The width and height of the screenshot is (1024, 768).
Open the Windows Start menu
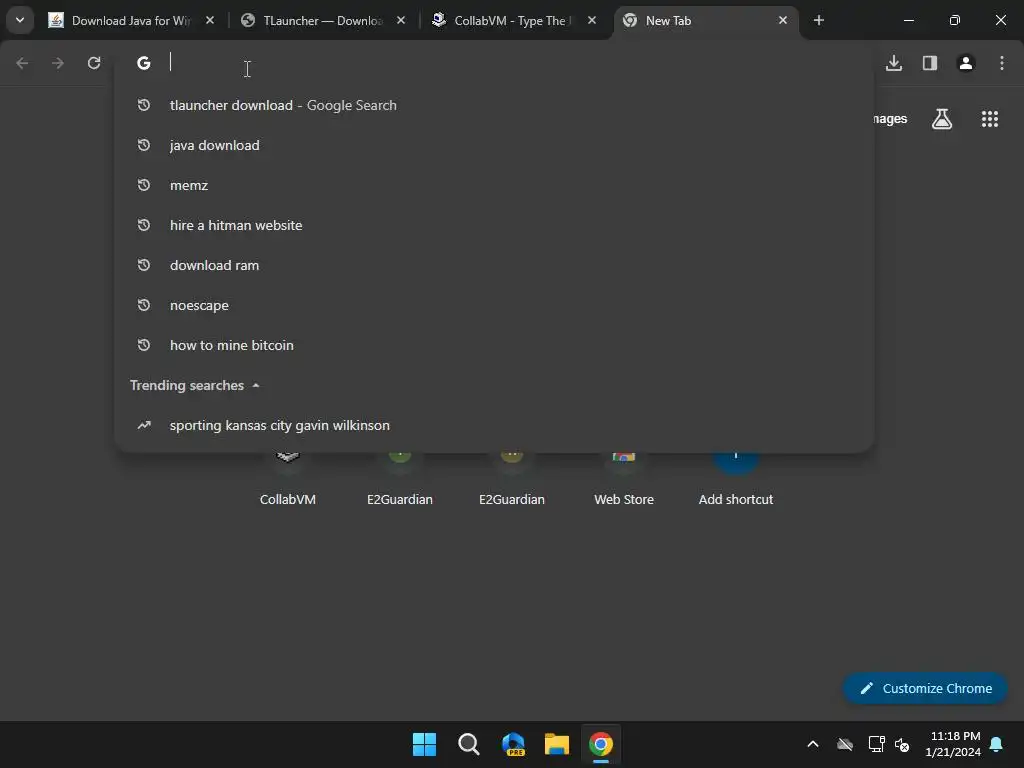click(x=424, y=744)
